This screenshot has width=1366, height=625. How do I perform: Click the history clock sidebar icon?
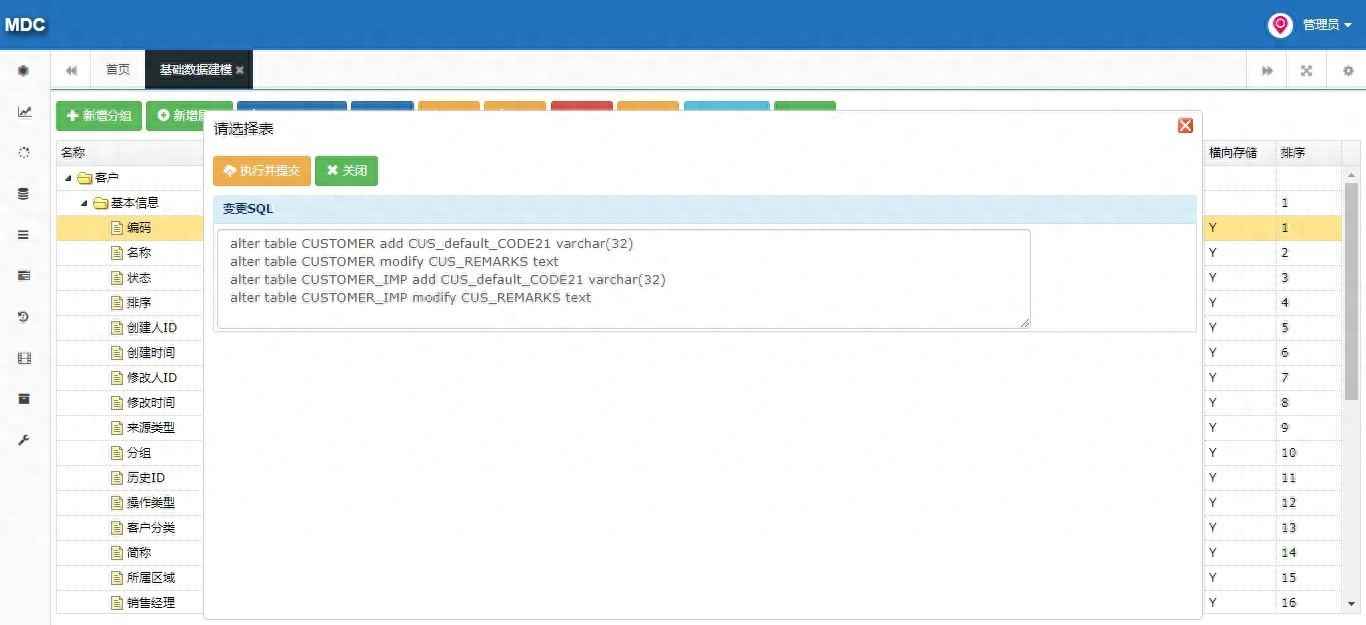click(x=24, y=317)
